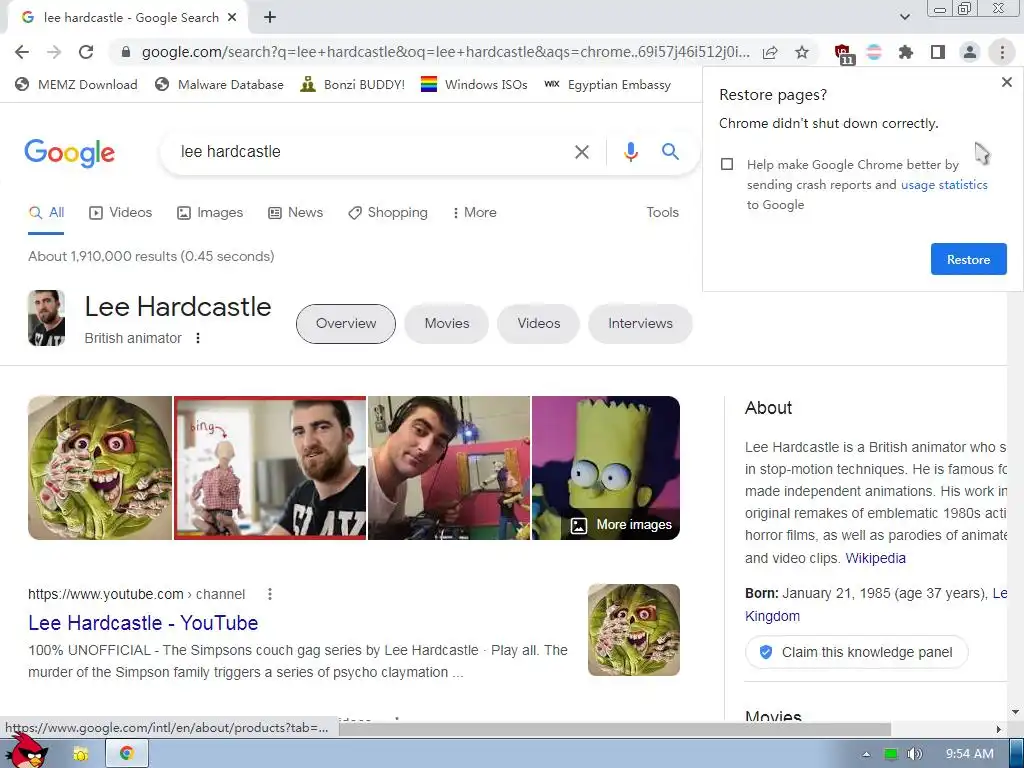Open options for the YouTube result
1024x768 pixels.
270,594
